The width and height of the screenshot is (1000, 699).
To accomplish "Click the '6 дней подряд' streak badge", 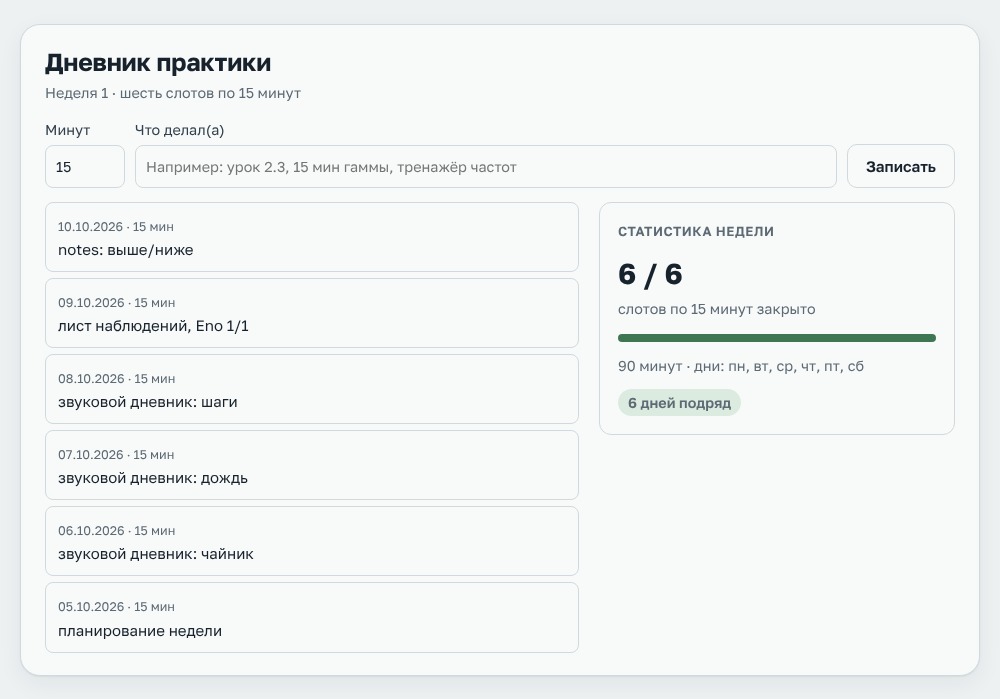I will [x=679, y=403].
